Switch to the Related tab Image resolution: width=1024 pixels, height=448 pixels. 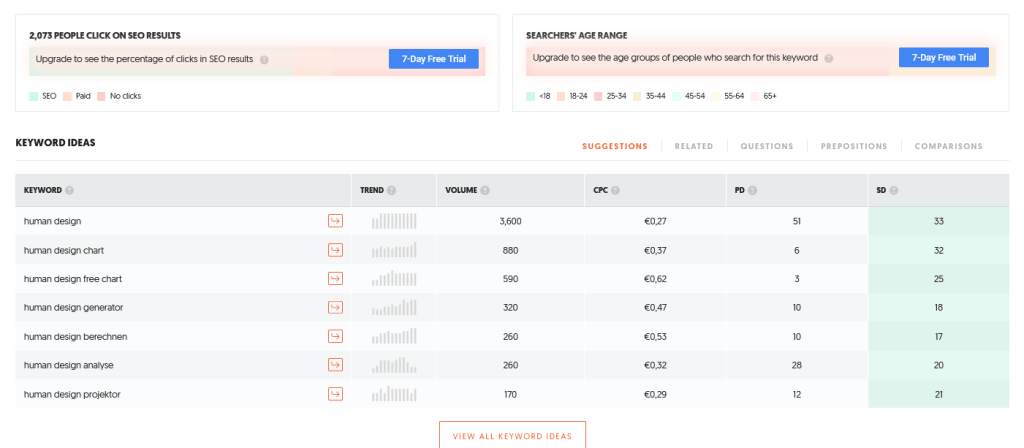pos(694,146)
